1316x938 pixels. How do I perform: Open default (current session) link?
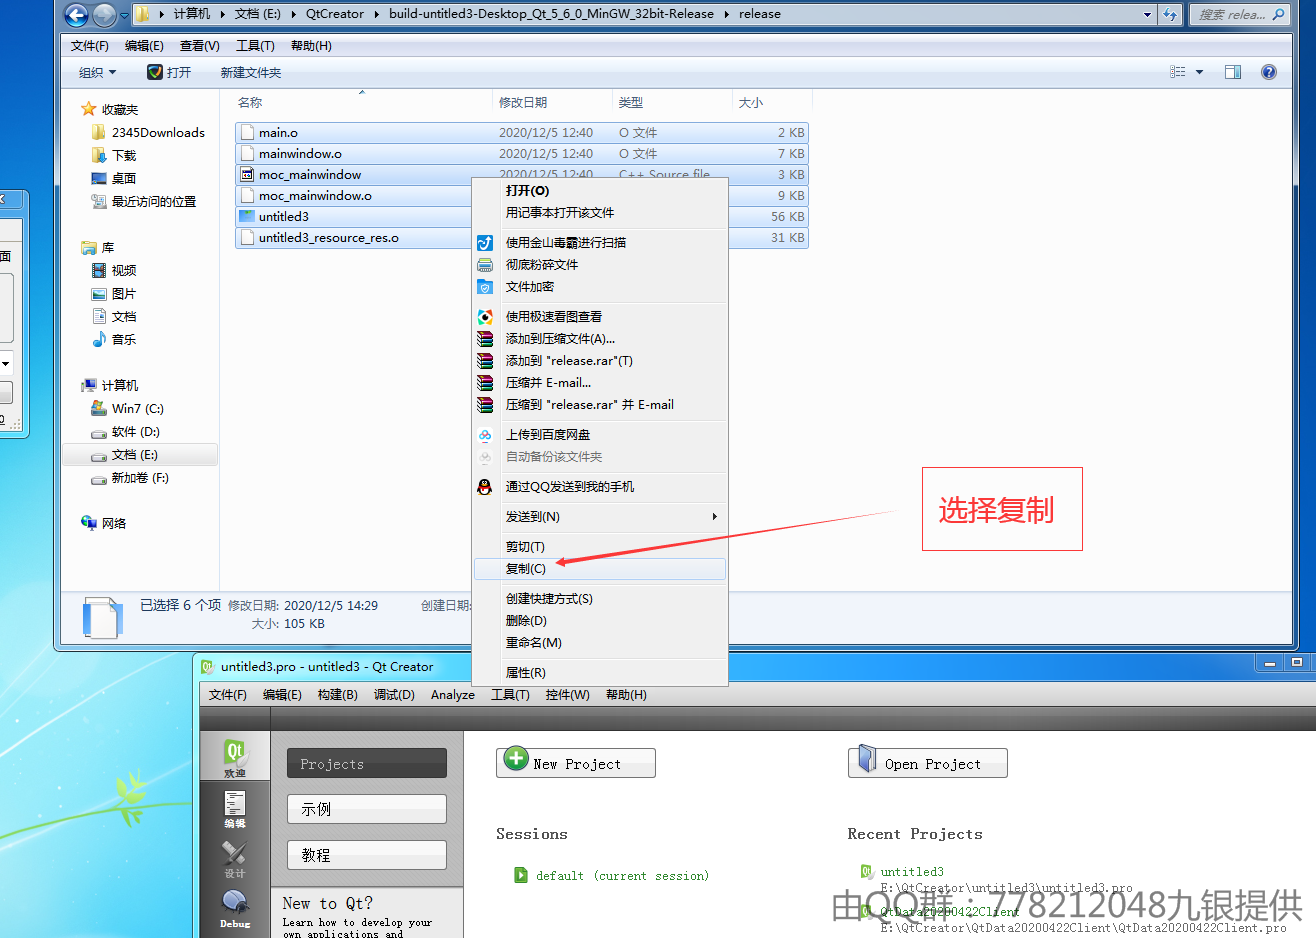coord(622,876)
